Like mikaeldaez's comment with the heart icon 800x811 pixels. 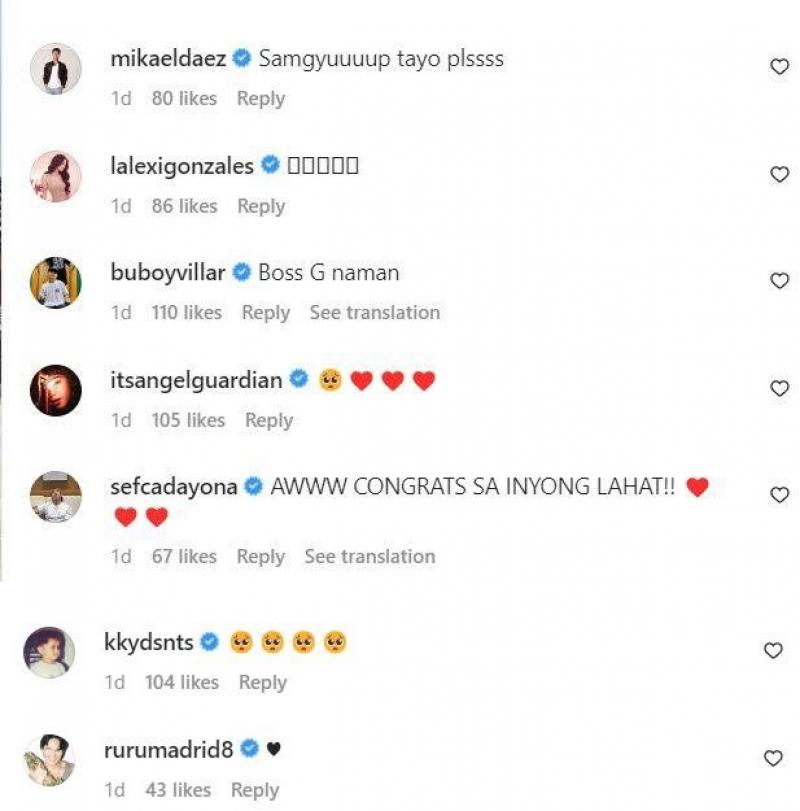click(779, 67)
